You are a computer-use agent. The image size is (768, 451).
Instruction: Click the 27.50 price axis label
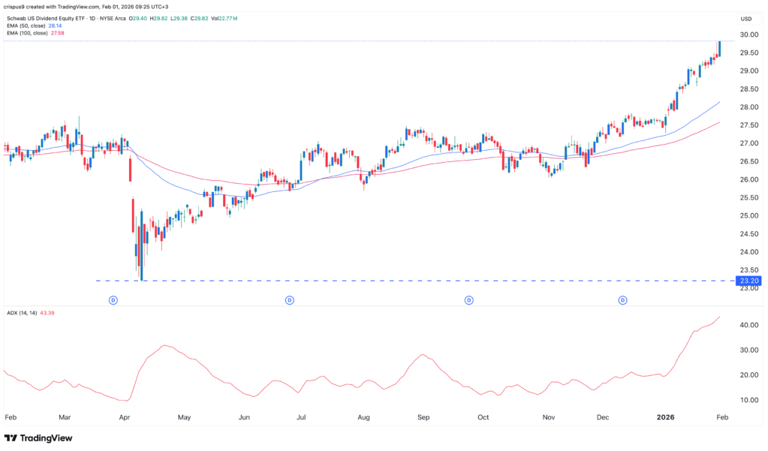click(749, 125)
